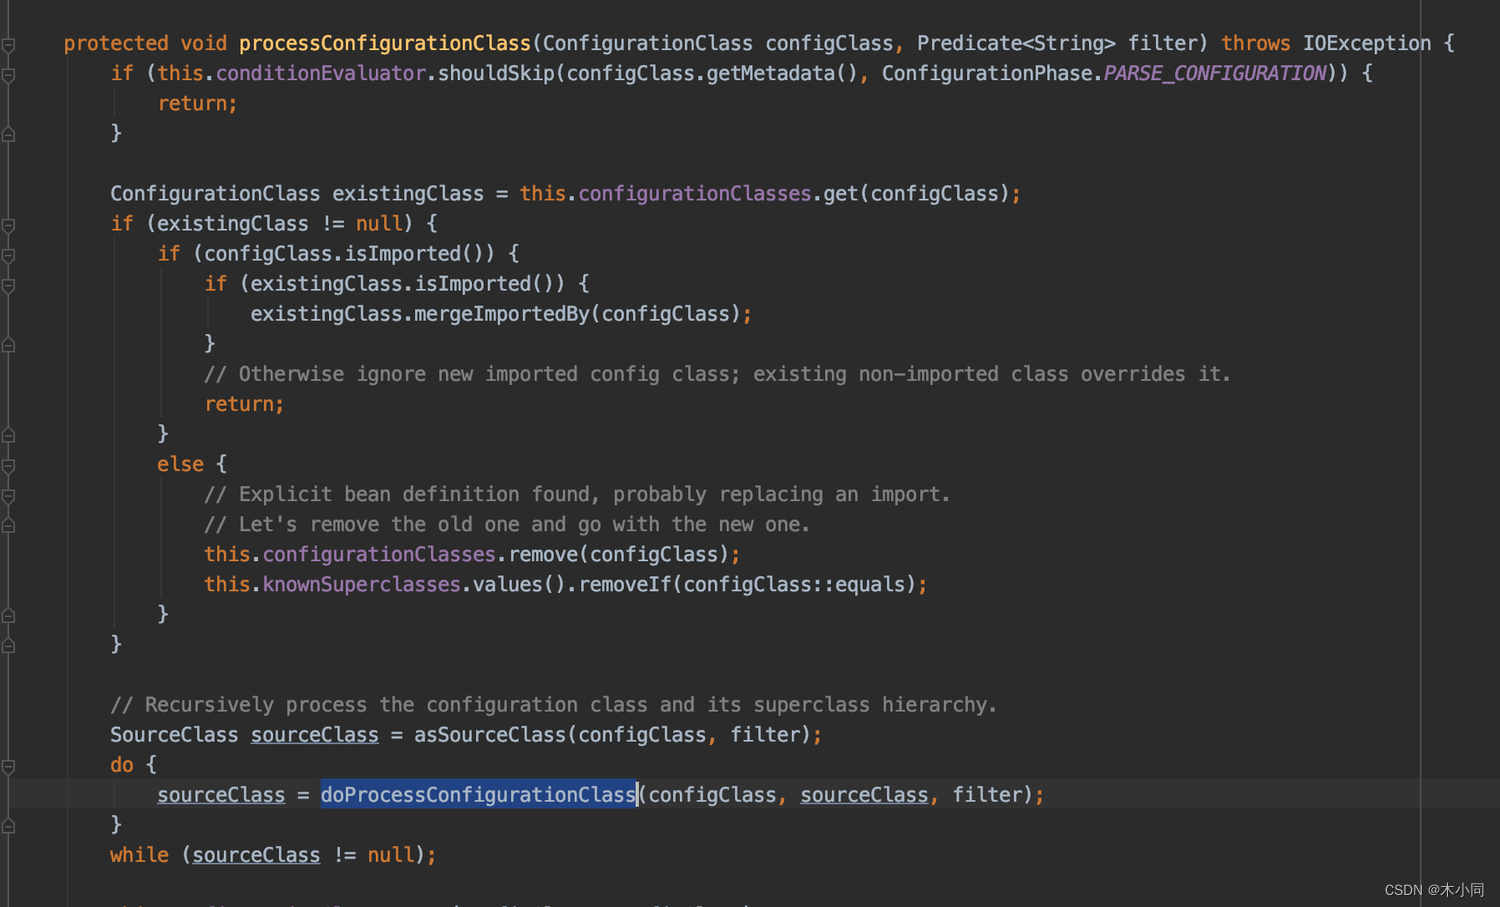Screen dimensions: 1500x907
Task: Collapse the processConfigurationClass method fold marker
Action: coord(8,45)
